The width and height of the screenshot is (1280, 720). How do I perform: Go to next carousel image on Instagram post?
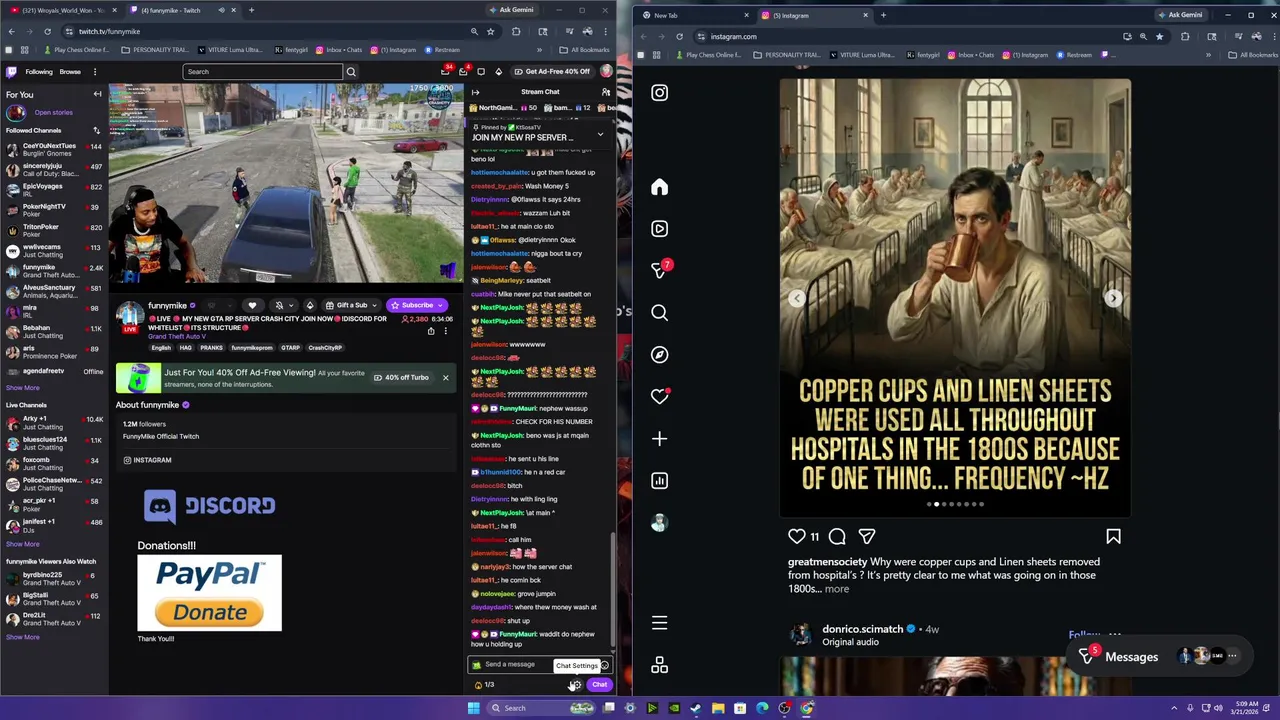[1113, 298]
